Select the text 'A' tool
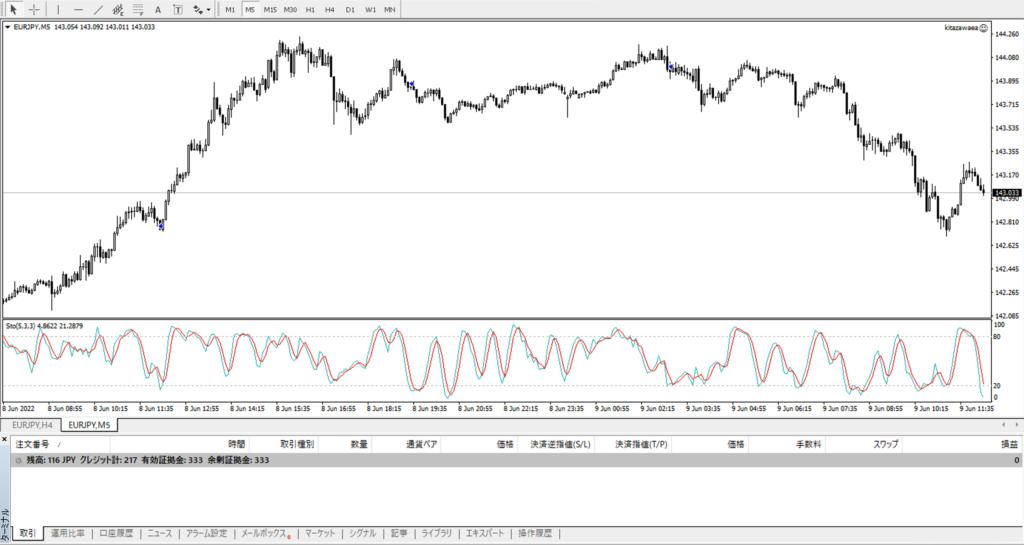The width and height of the screenshot is (1024, 545). point(157,9)
